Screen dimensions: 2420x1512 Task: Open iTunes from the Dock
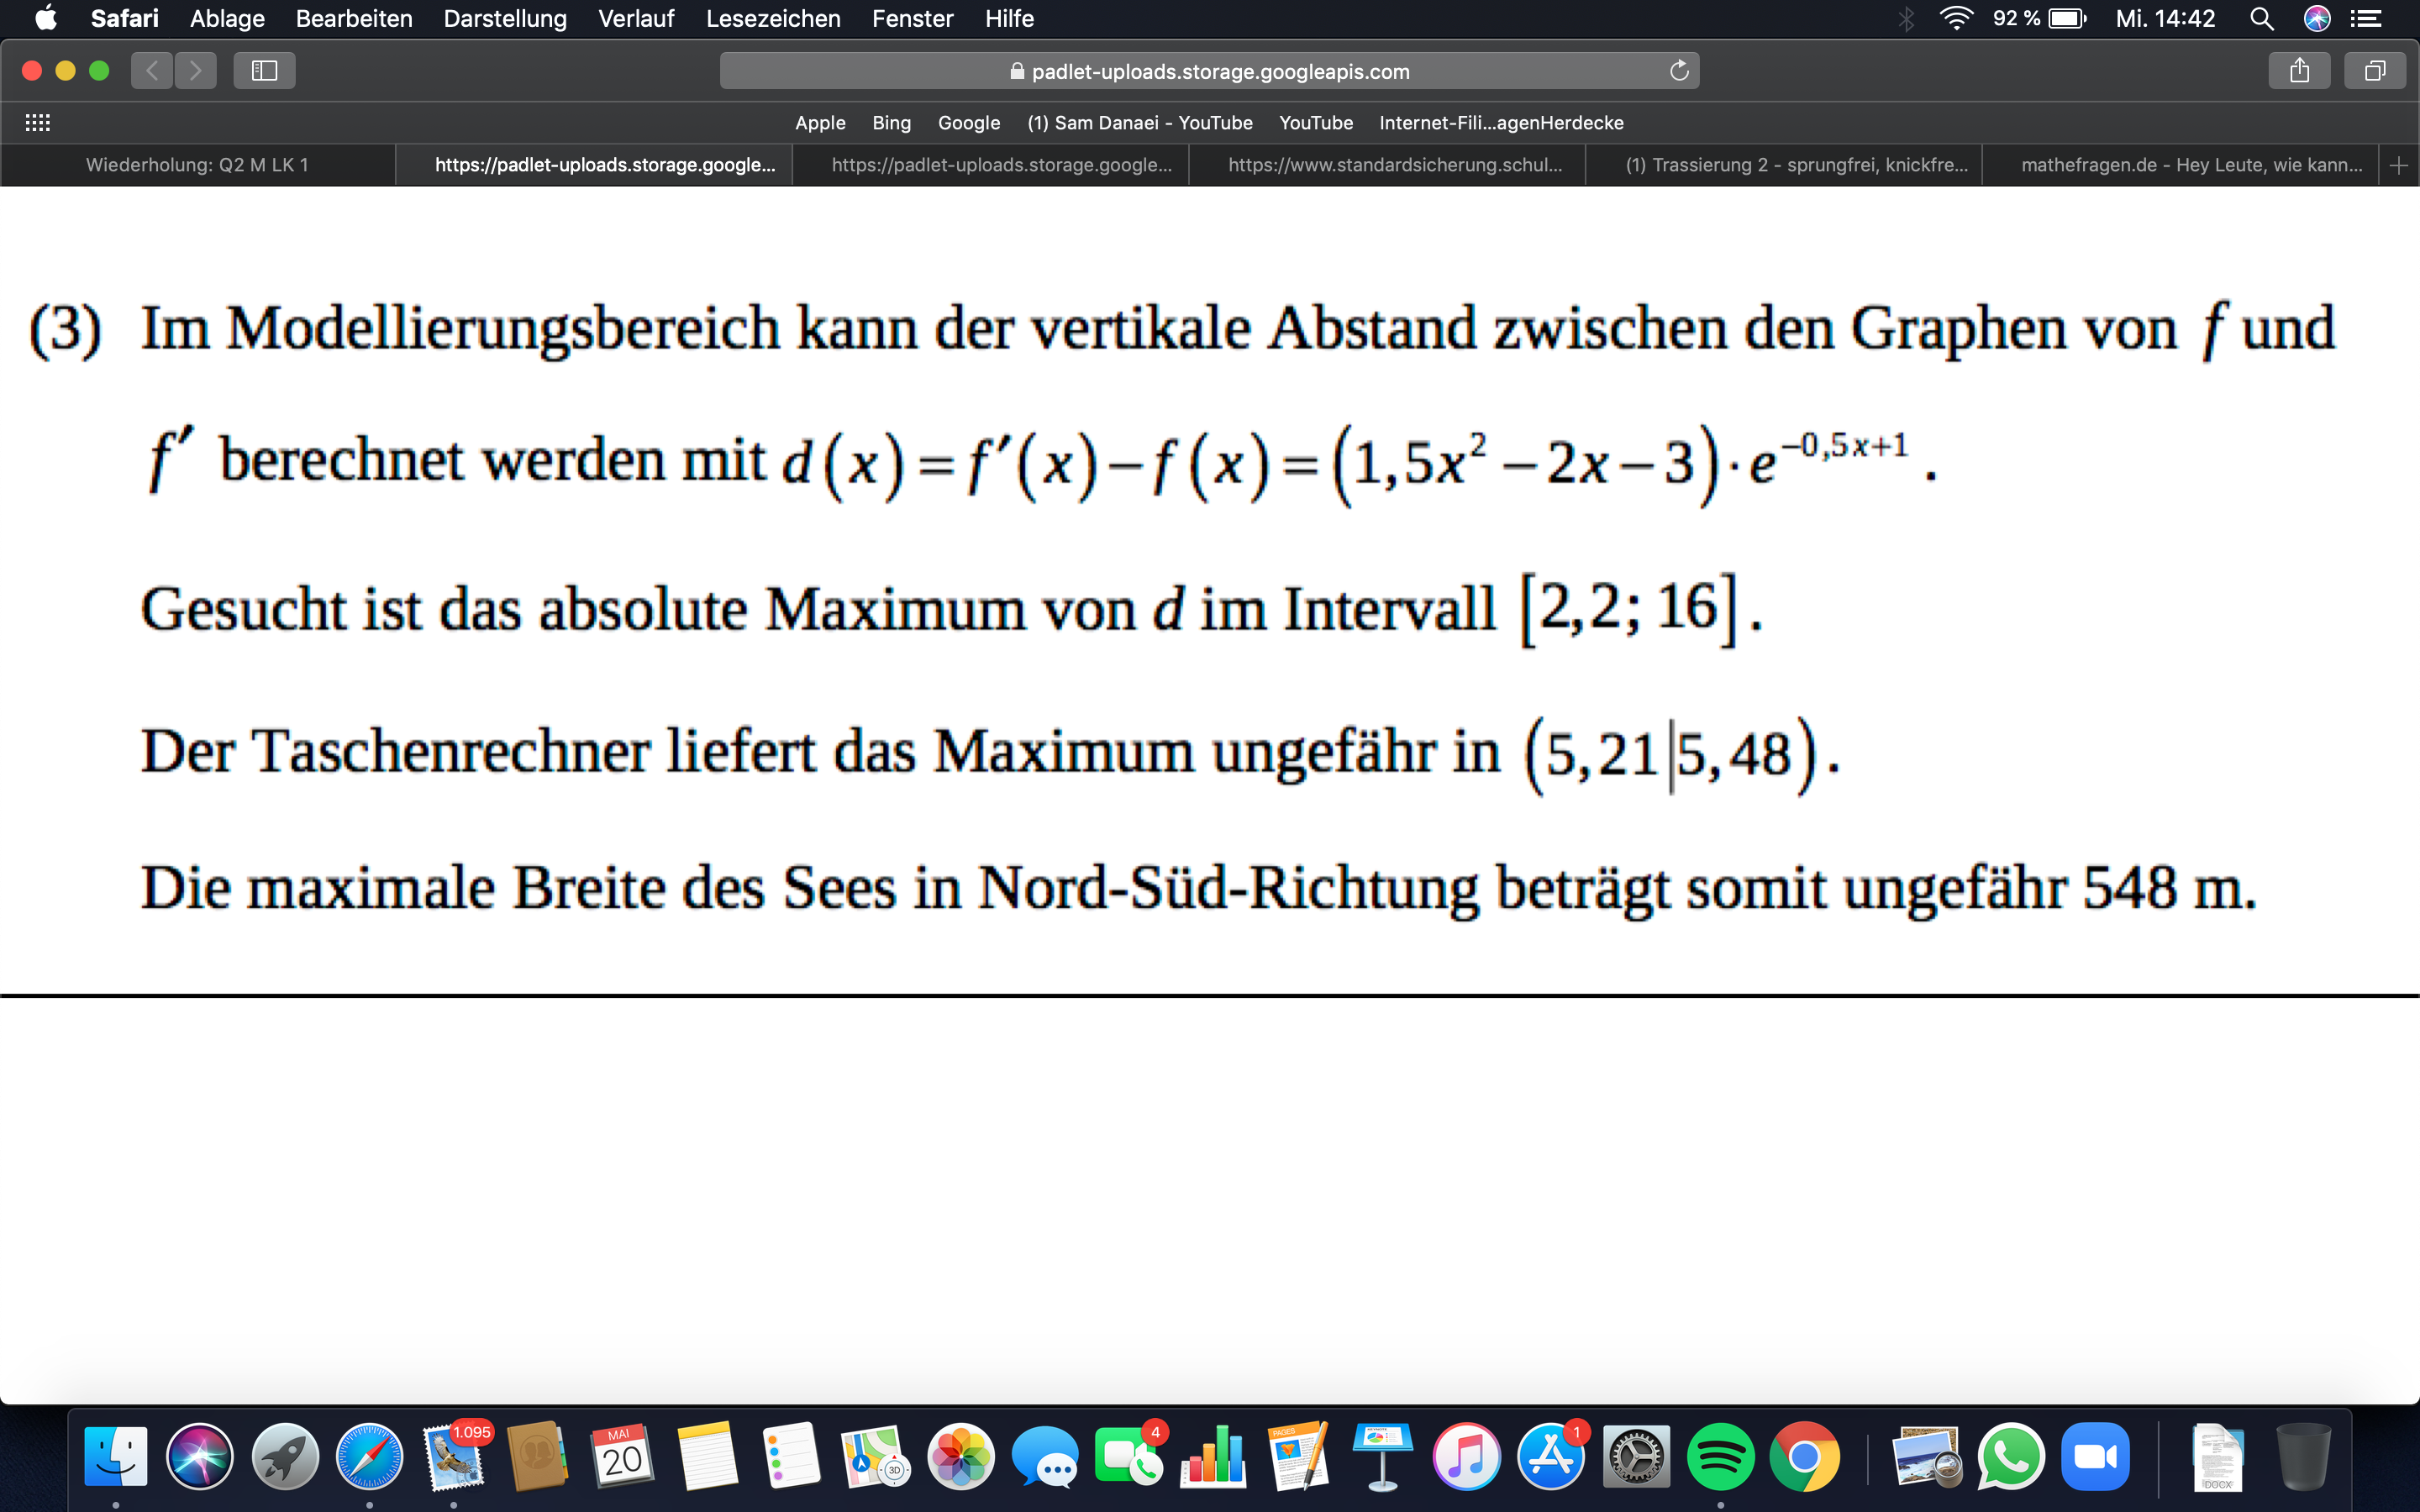click(1467, 1456)
